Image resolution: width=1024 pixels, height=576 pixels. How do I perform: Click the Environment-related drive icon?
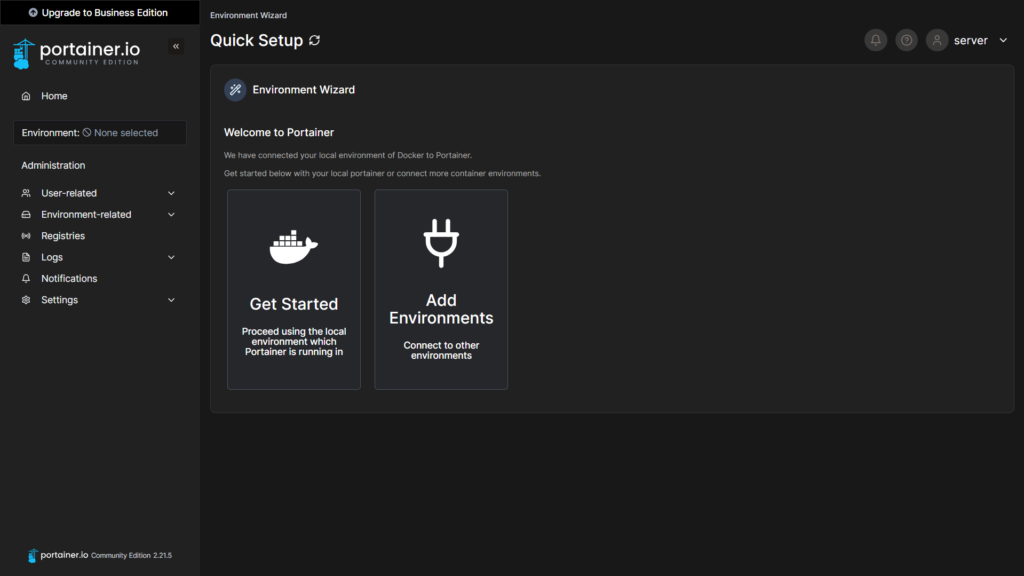point(26,215)
